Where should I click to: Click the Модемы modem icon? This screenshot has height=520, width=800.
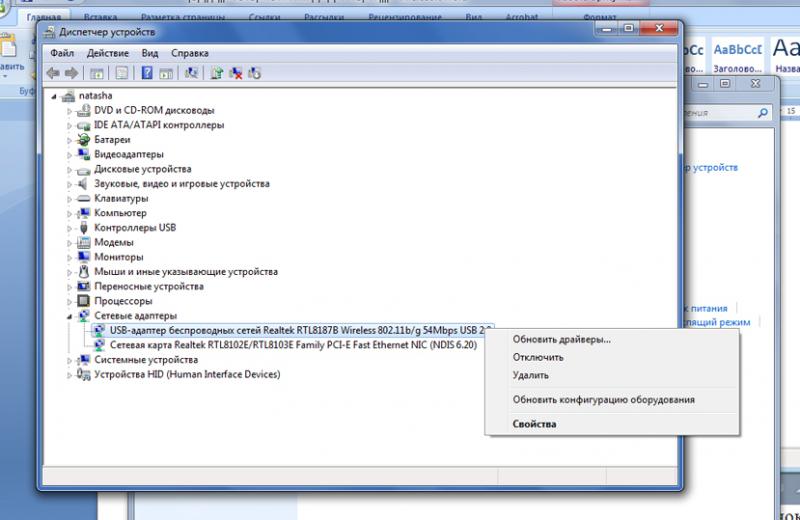click(83, 242)
